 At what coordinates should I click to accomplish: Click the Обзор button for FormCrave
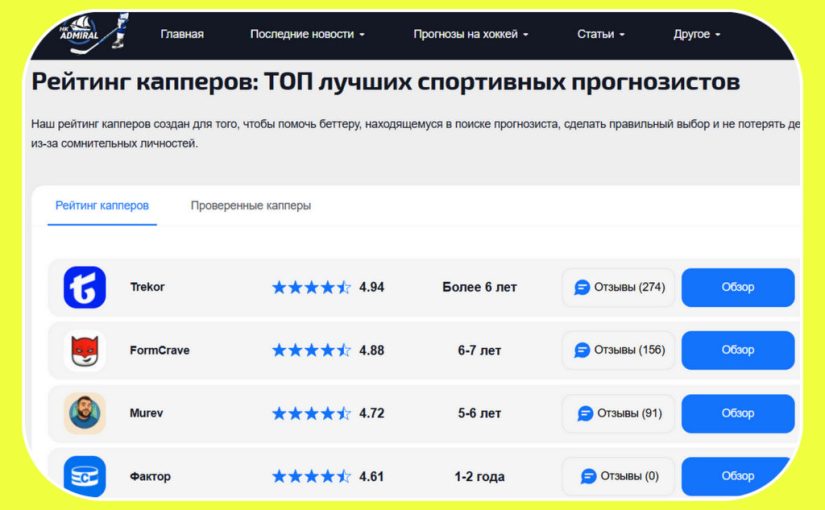point(738,351)
